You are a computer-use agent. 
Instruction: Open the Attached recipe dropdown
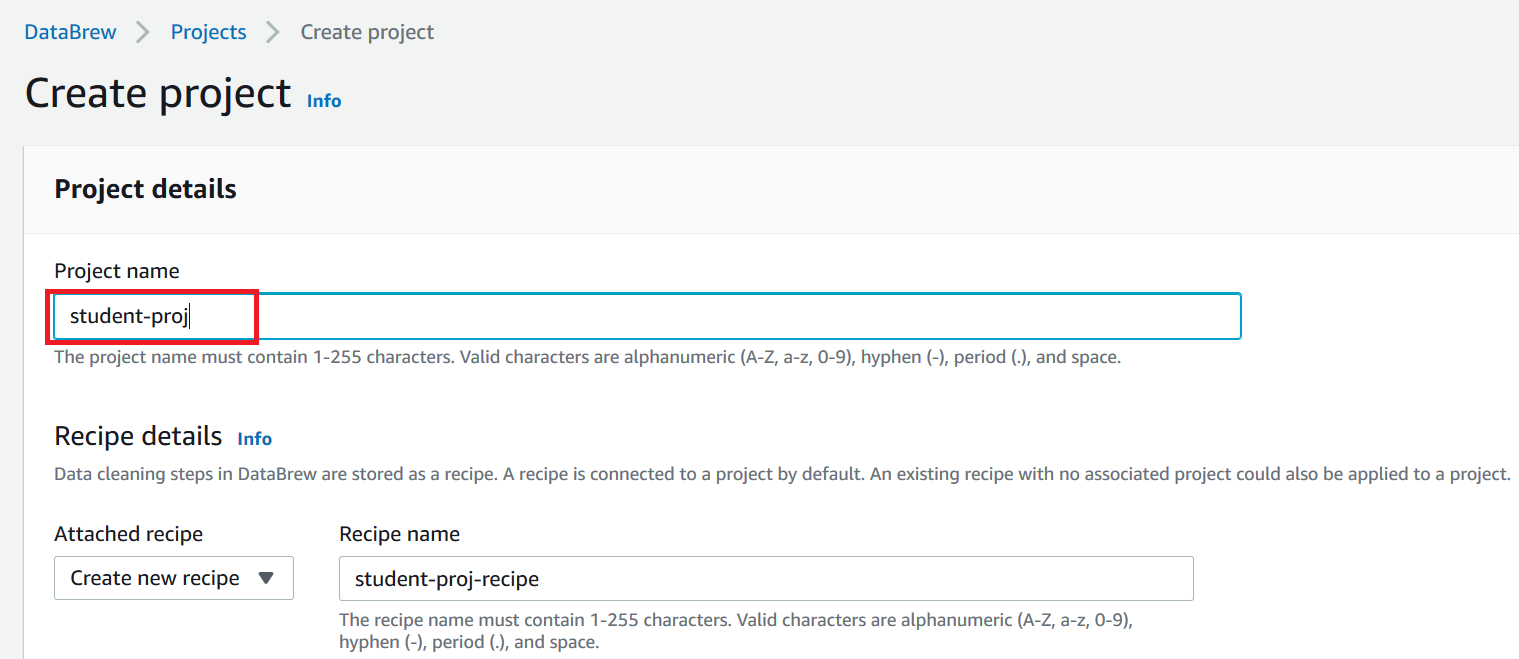[173, 578]
